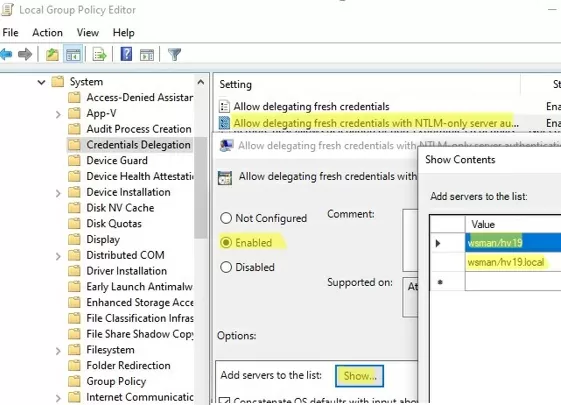561x405 pixels.
Task: Click the Audit Process Creation folder icon
Action: point(74,129)
